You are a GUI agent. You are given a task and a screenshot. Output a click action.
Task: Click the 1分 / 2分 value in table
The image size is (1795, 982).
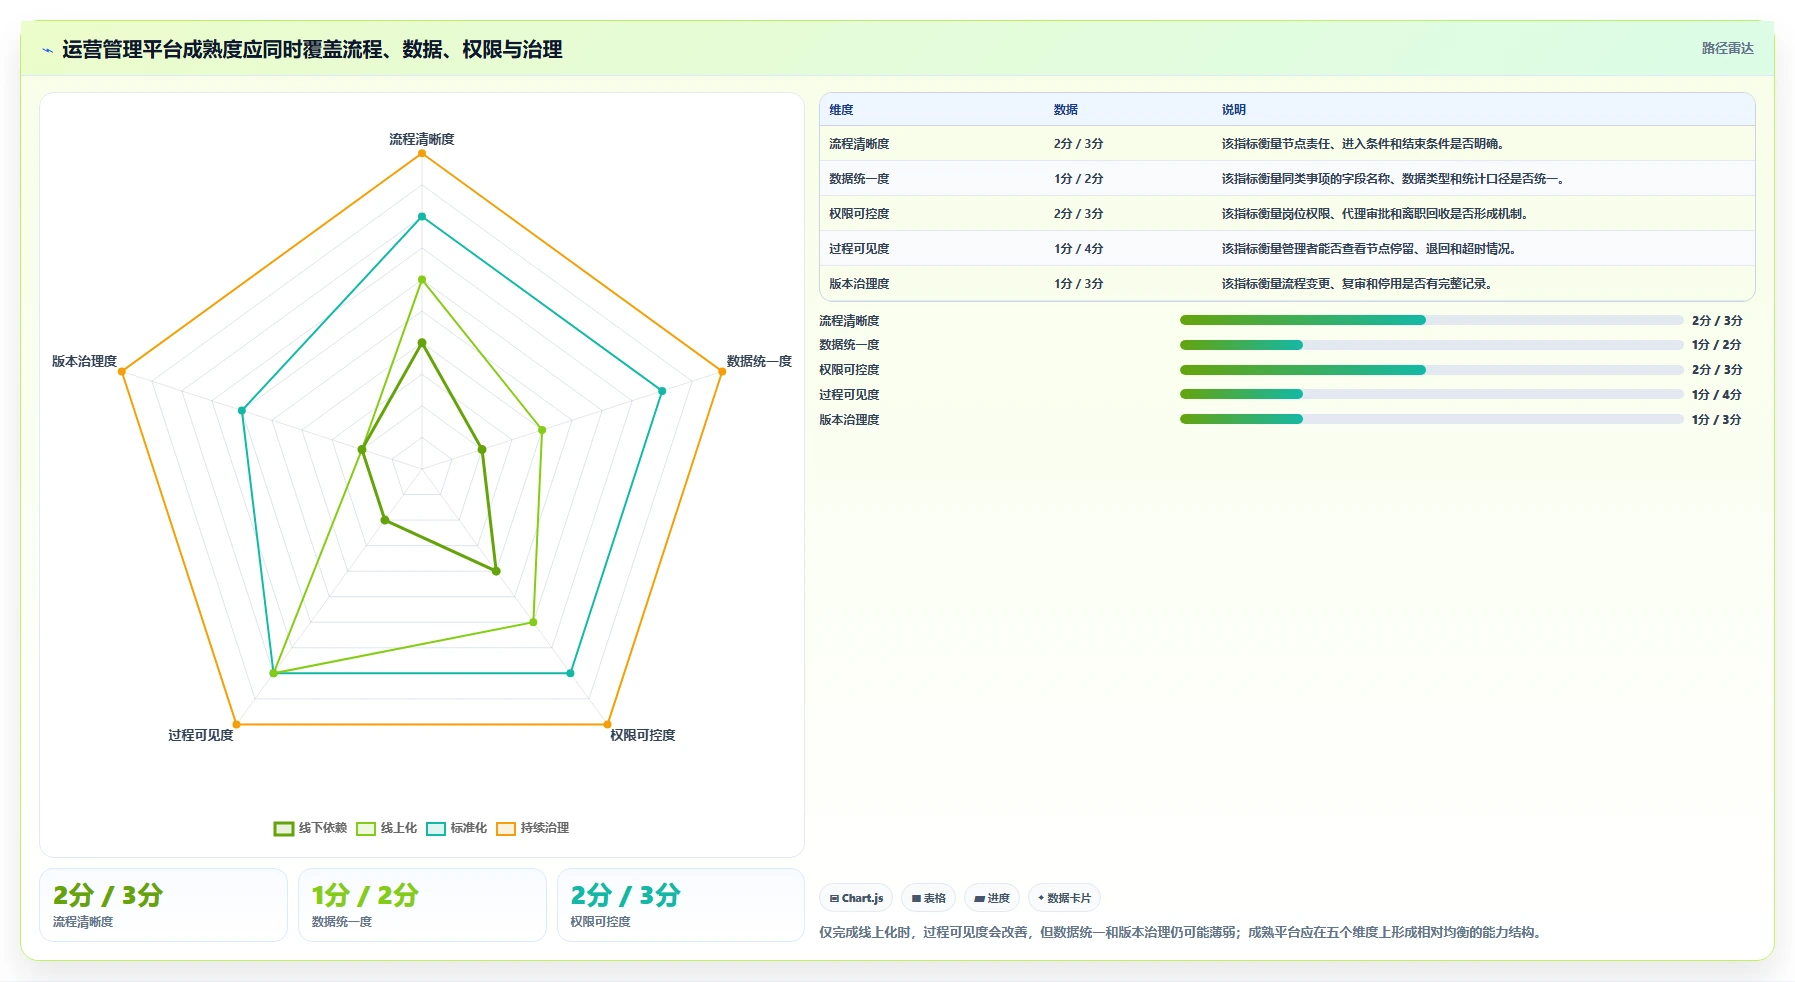[x=1078, y=179]
